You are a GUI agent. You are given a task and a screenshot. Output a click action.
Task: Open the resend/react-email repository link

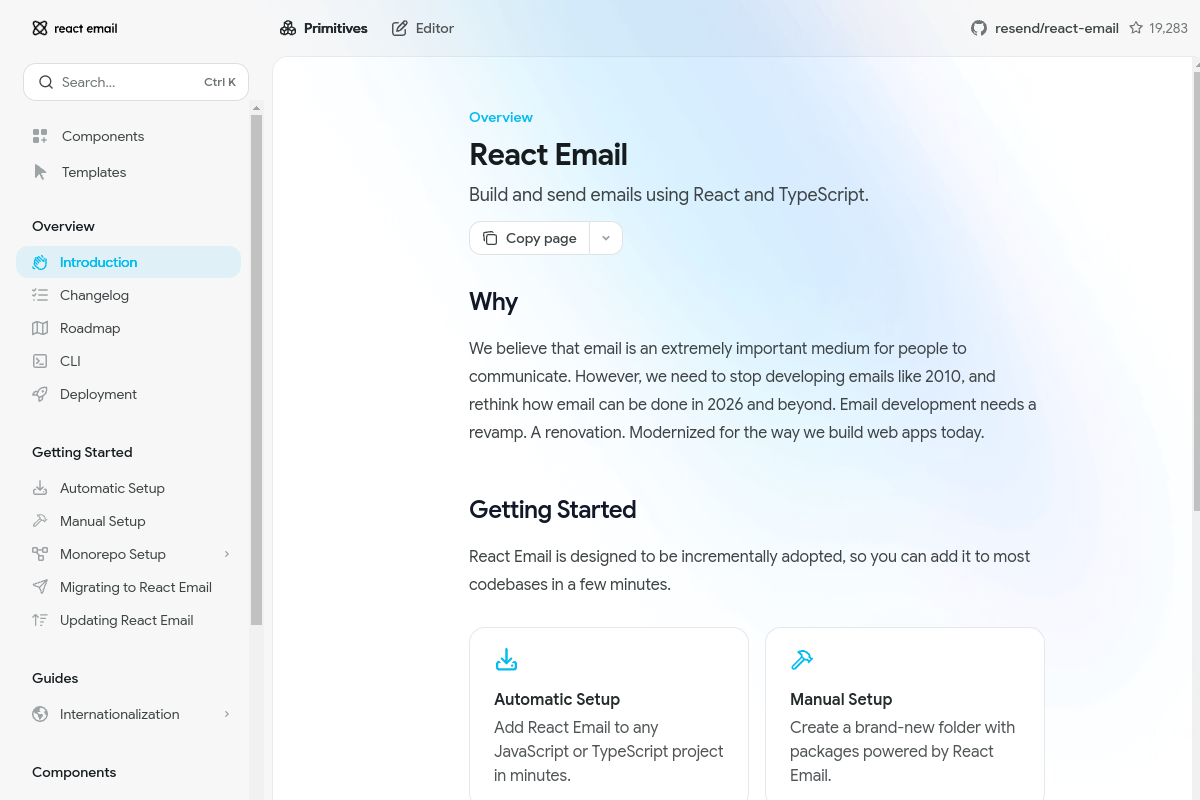(x=1057, y=28)
